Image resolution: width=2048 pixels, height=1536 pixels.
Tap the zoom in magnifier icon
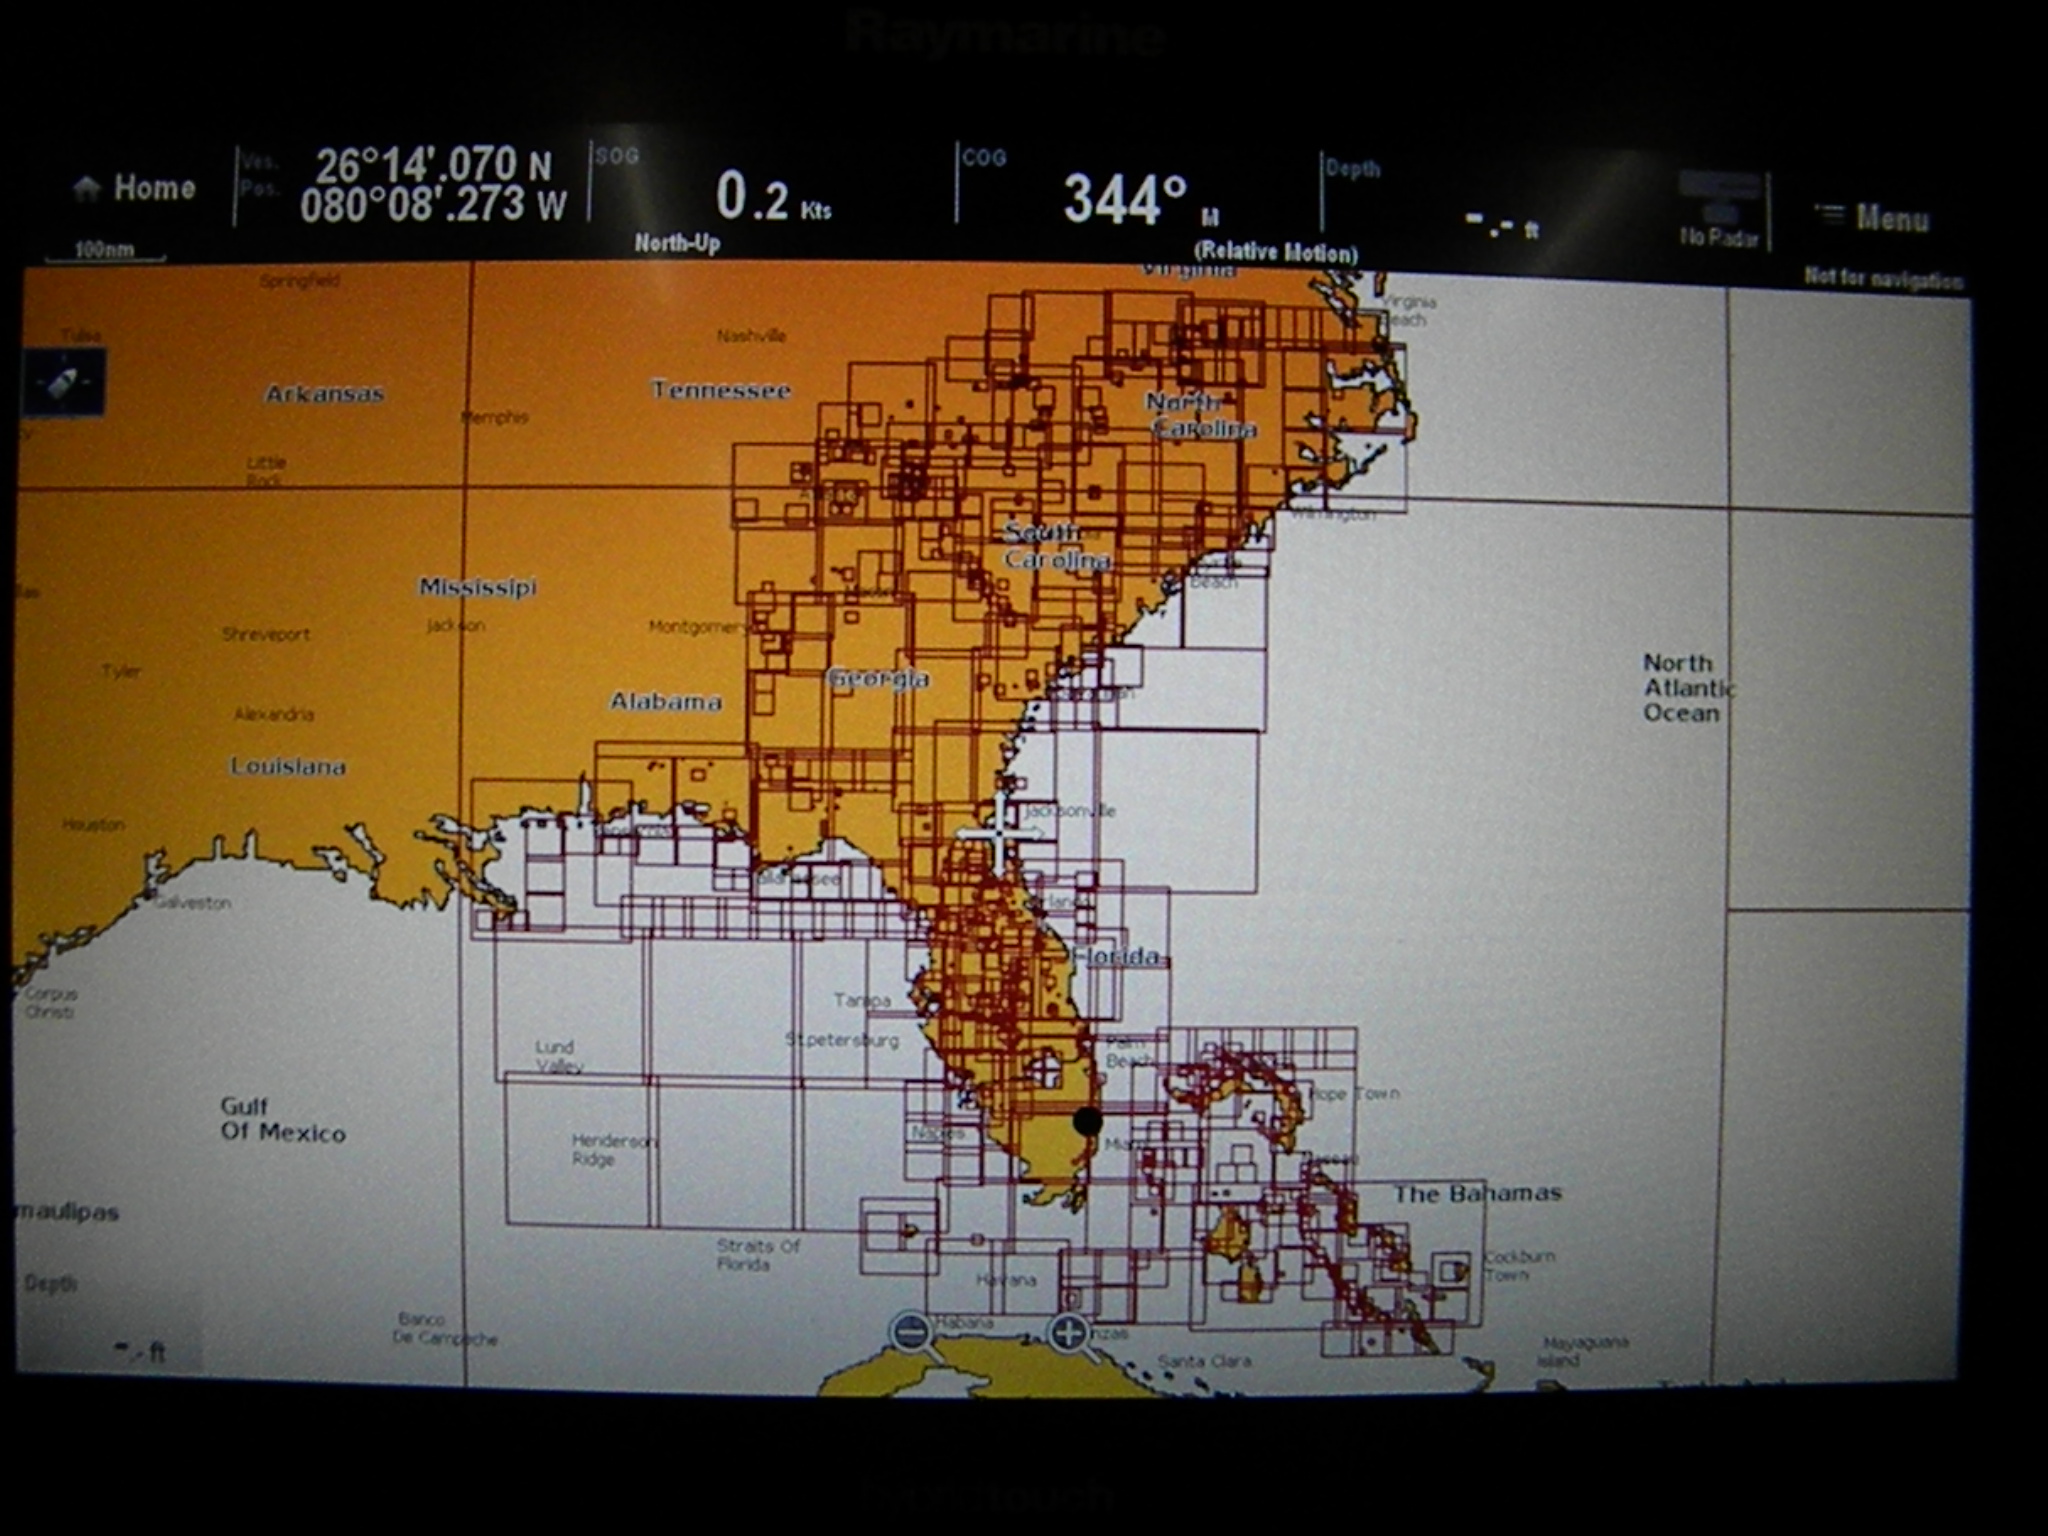[x=1070, y=1334]
